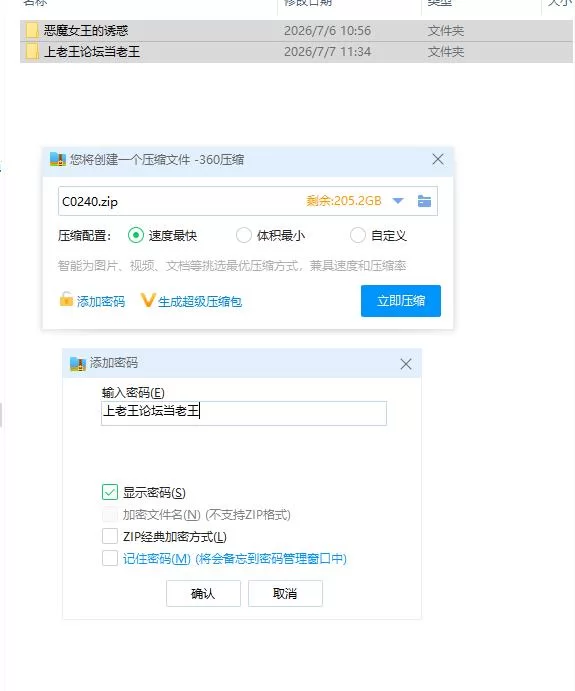Click 取消 in the password dialog

click(285, 593)
